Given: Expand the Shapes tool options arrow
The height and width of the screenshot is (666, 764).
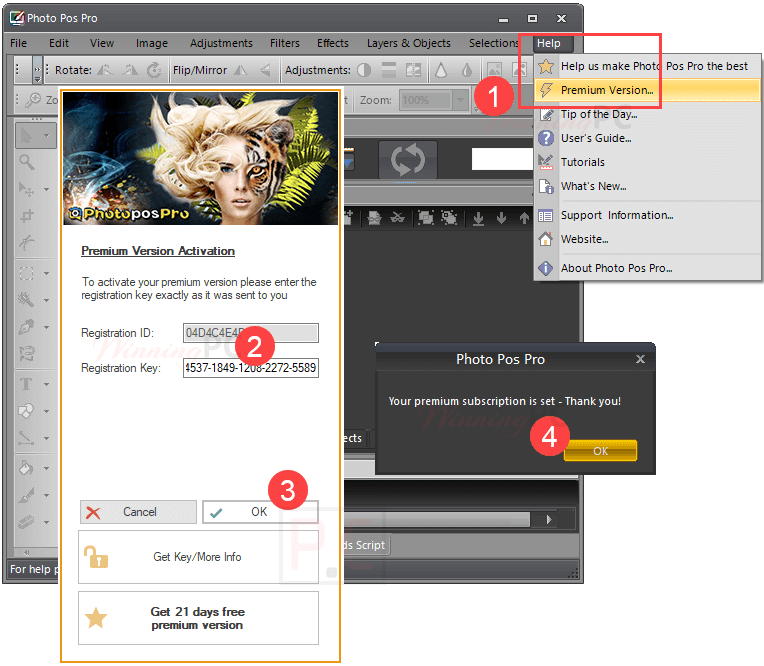Looking at the screenshot, I should [x=47, y=411].
